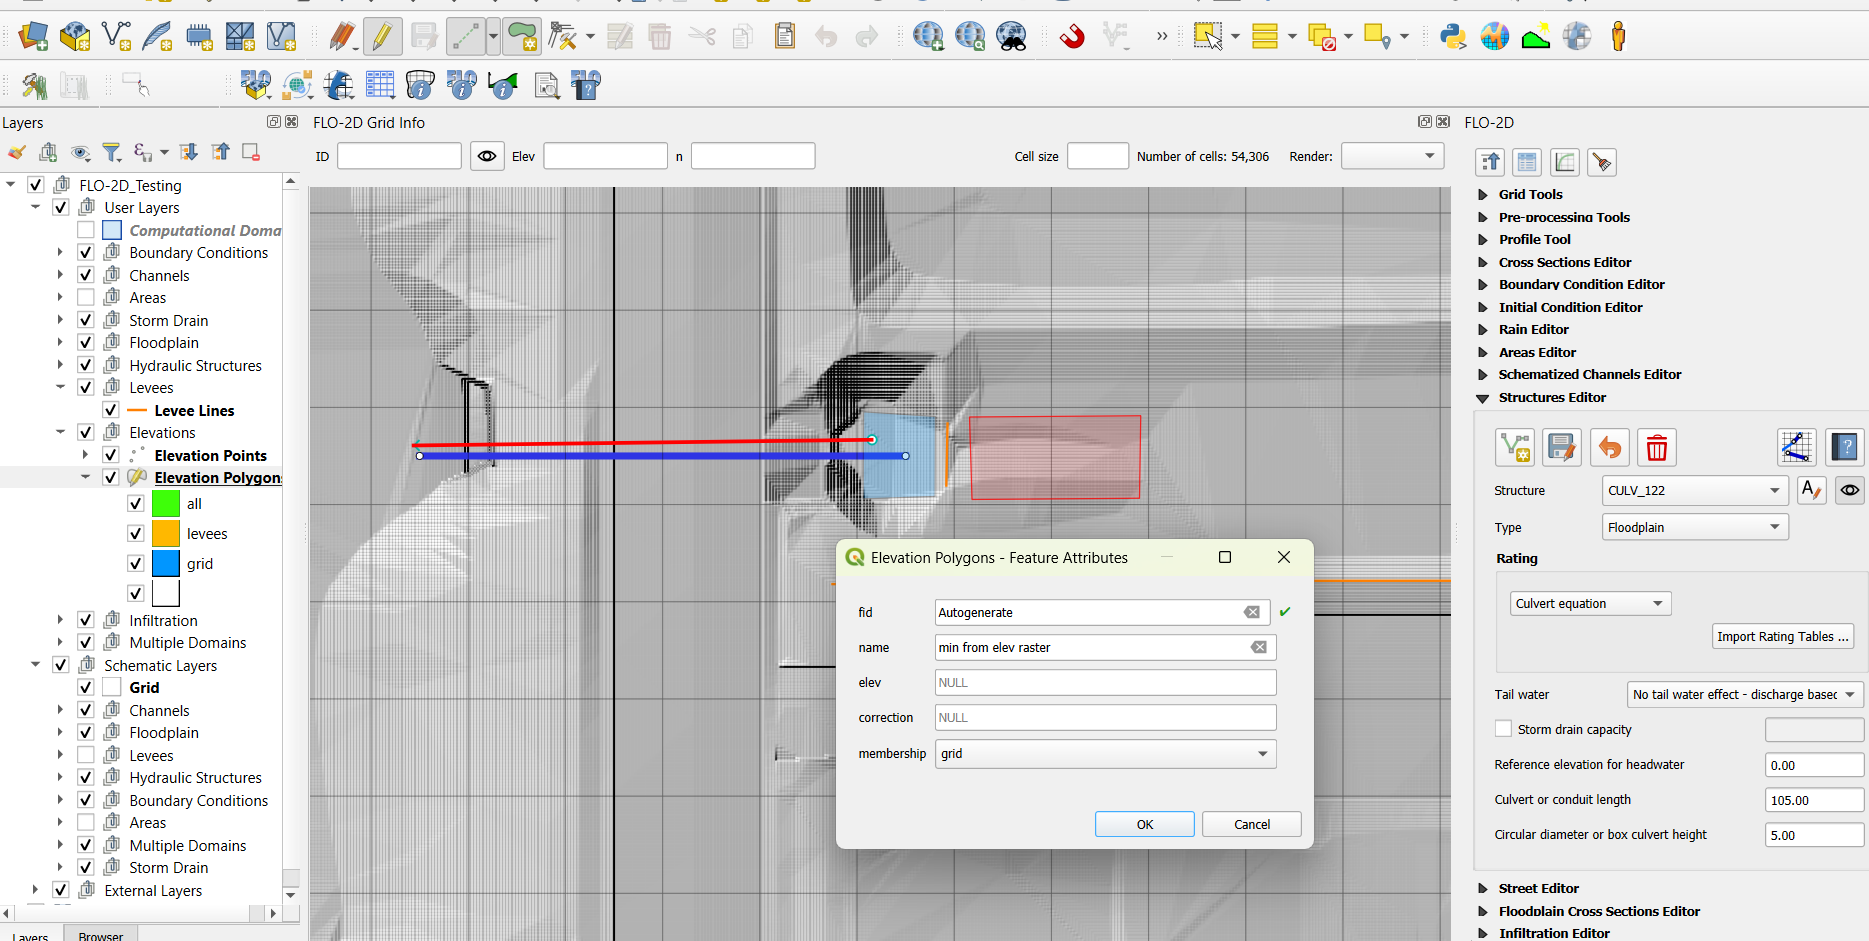The height and width of the screenshot is (941, 1869).
Task: Select Elevation Points in the layer tree
Action: coord(210,455)
